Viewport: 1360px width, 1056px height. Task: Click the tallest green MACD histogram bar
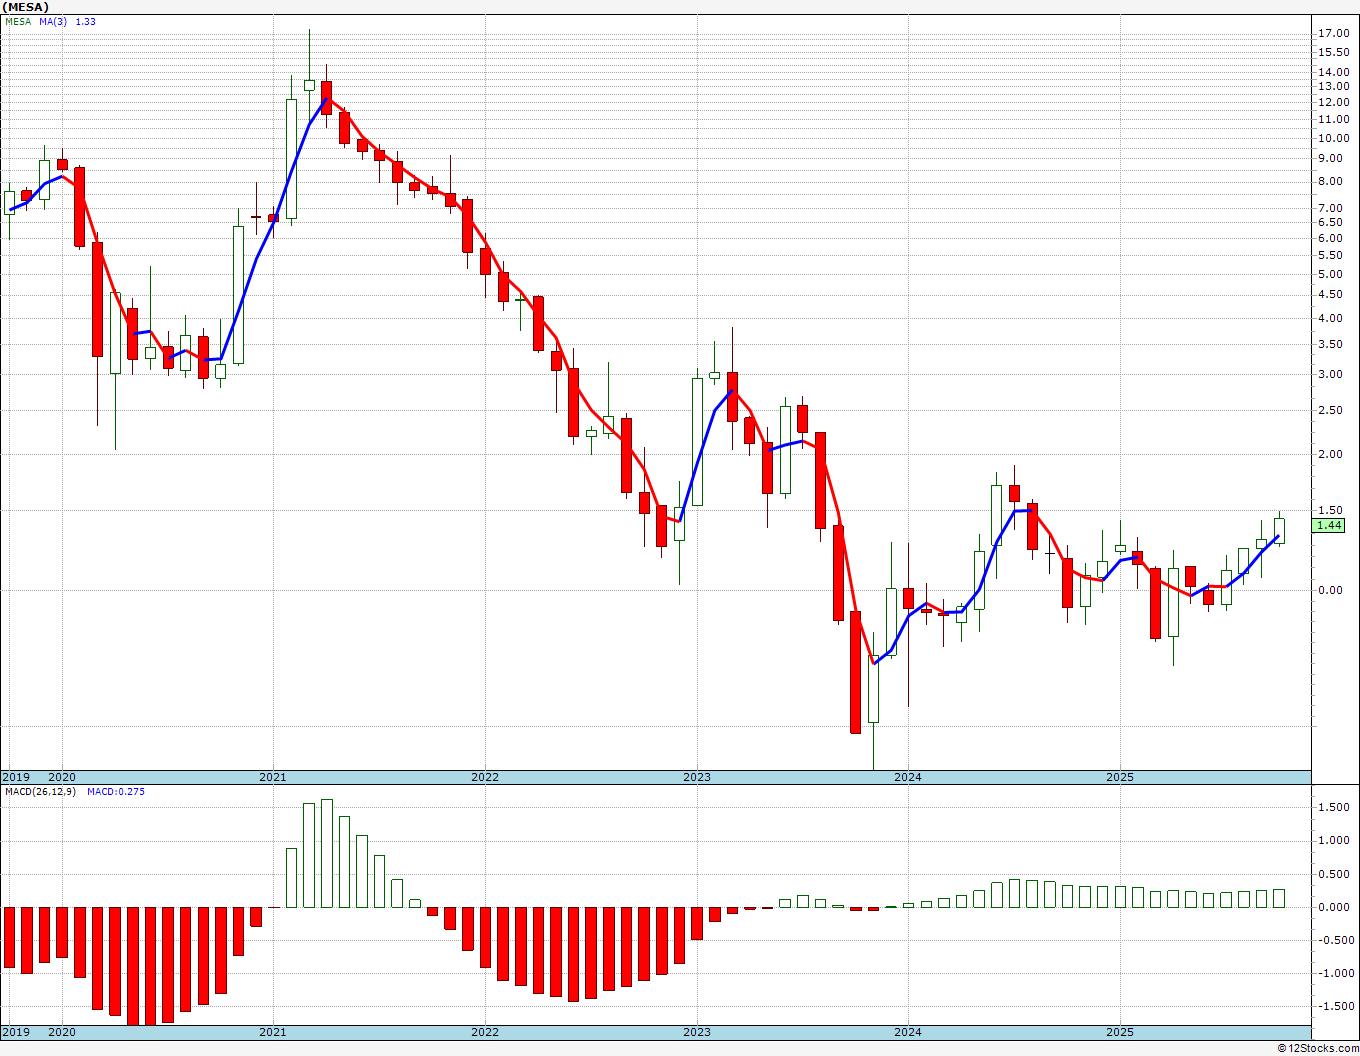(327, 853)
